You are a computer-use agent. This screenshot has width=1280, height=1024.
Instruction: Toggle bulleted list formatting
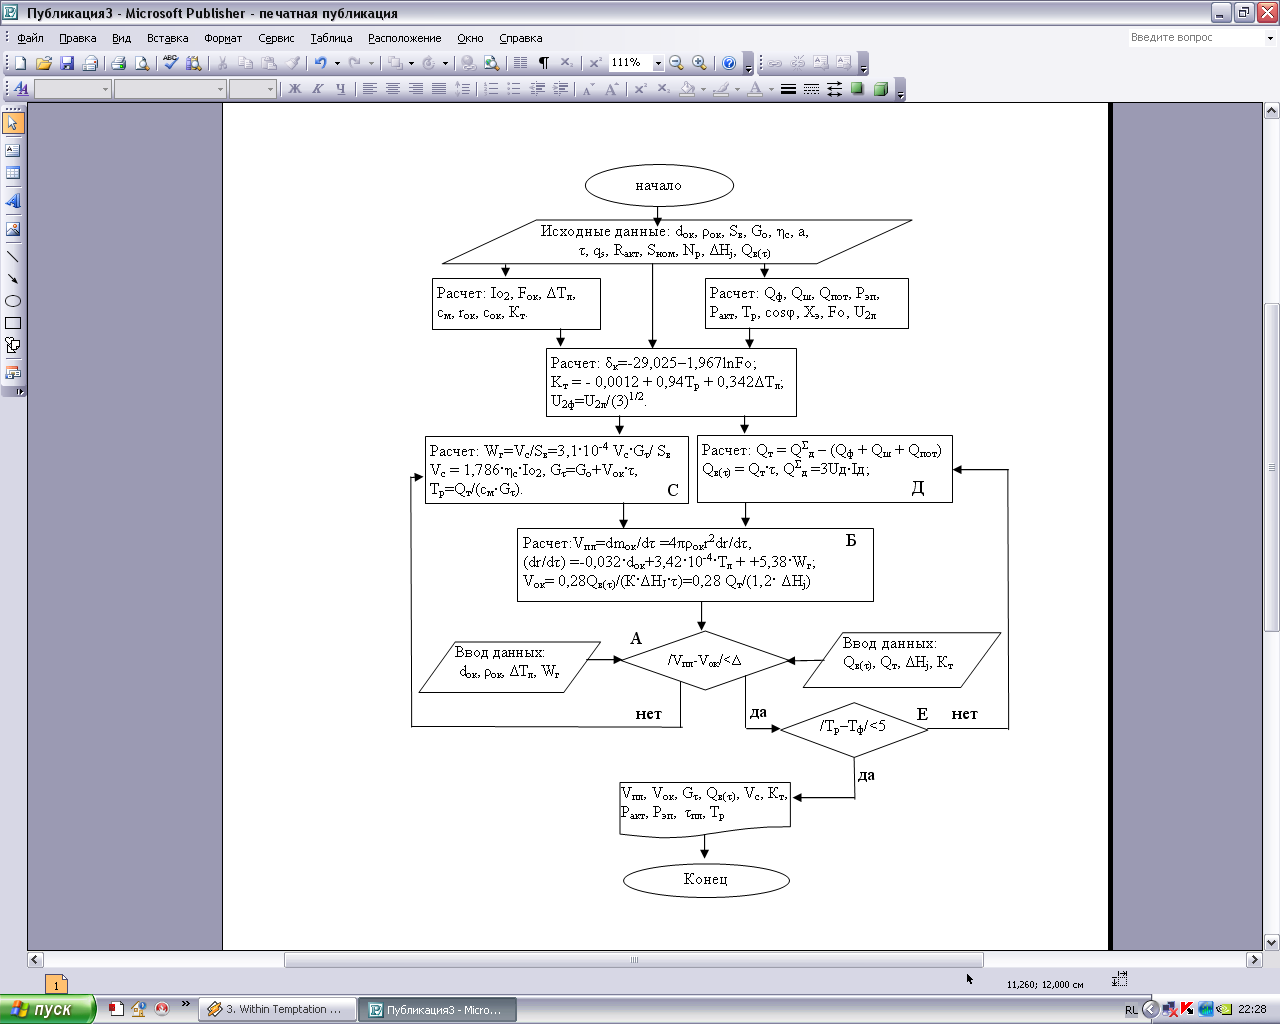tap(514, 89)
